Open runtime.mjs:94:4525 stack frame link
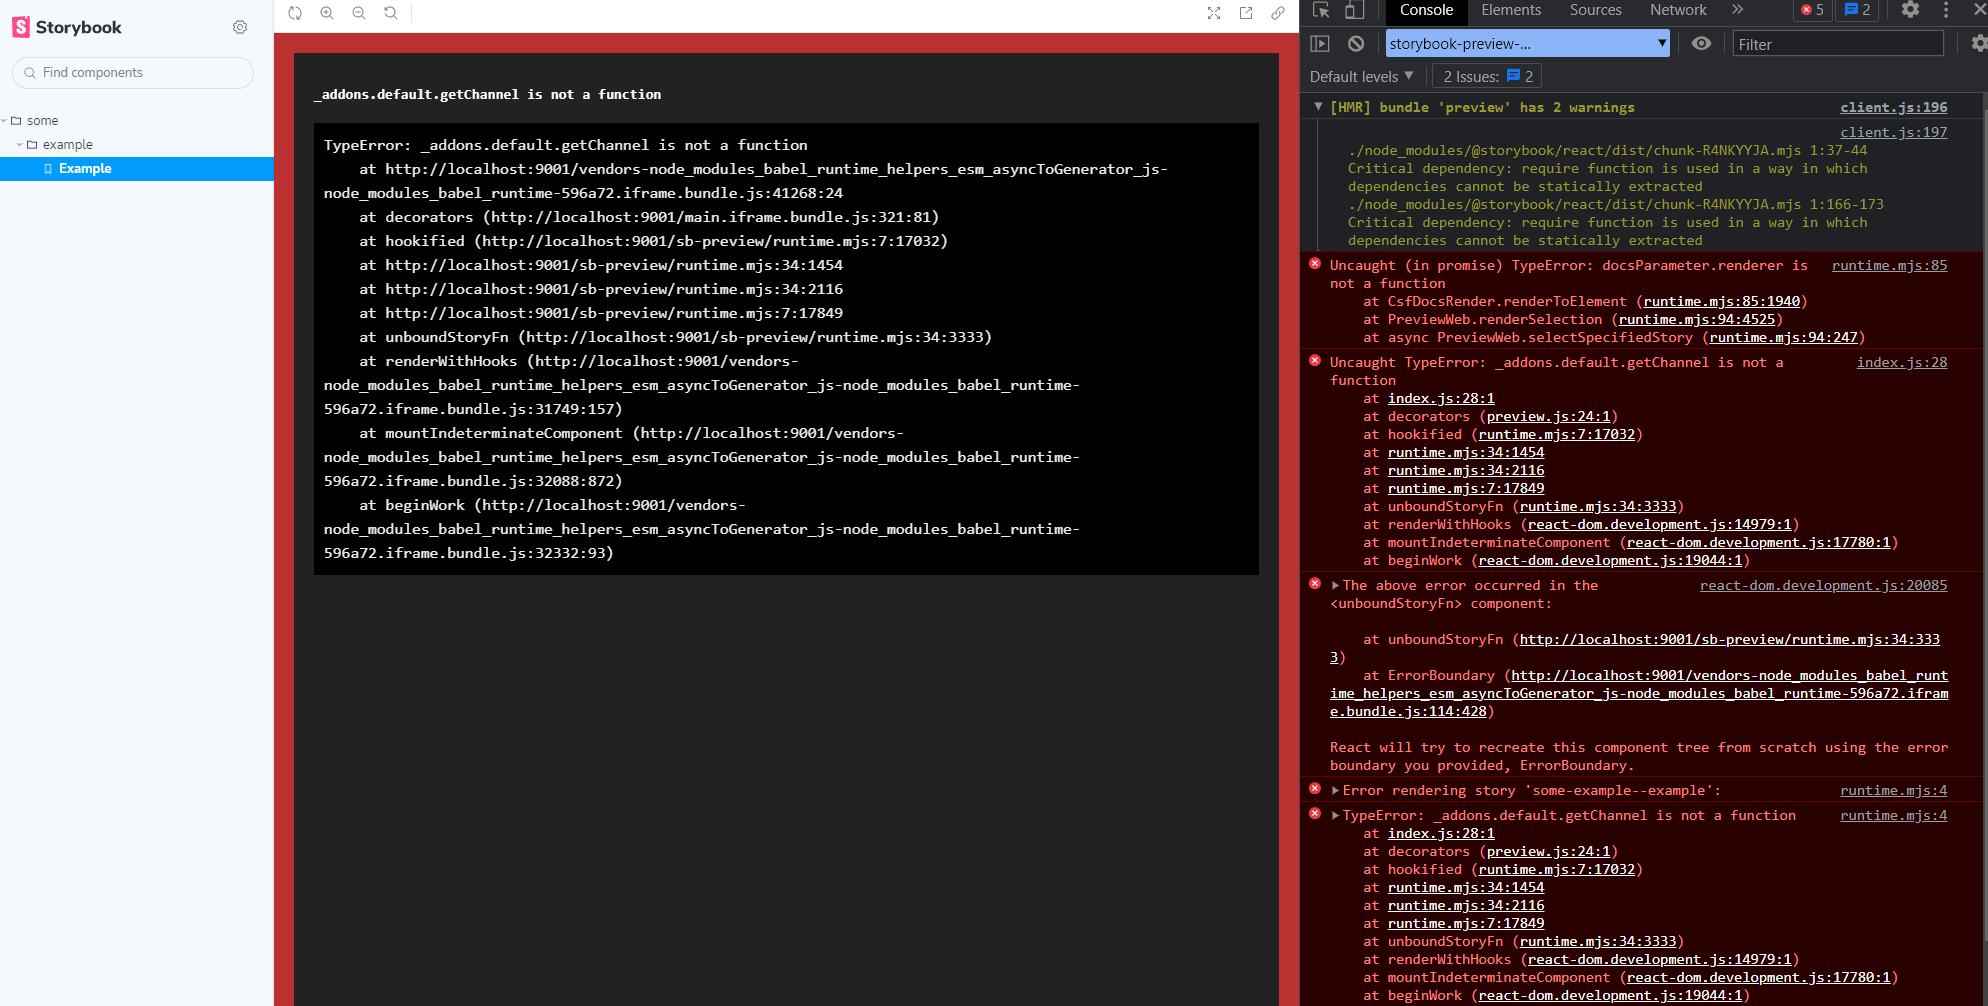The image size is (1988, 1006). click(1696, 319)
